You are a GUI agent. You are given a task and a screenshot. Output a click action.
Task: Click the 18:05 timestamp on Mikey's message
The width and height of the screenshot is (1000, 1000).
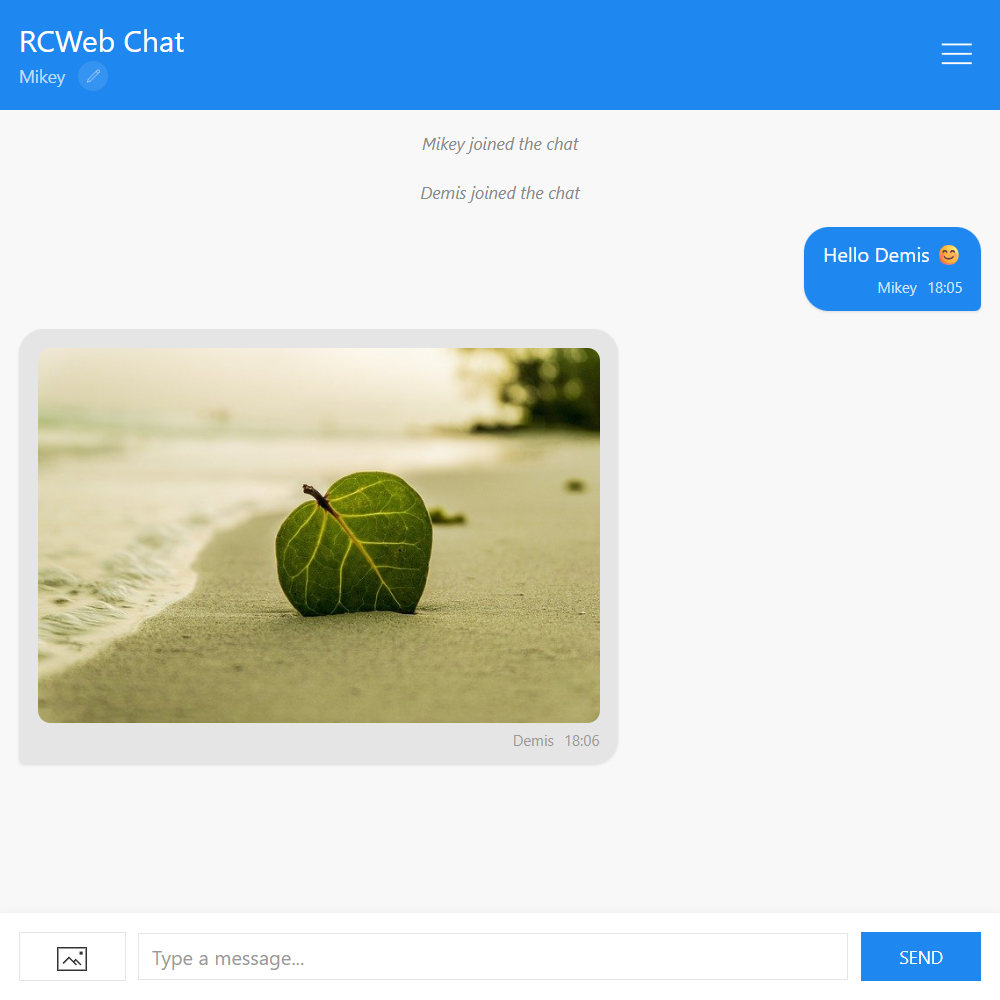coord(945,288)
